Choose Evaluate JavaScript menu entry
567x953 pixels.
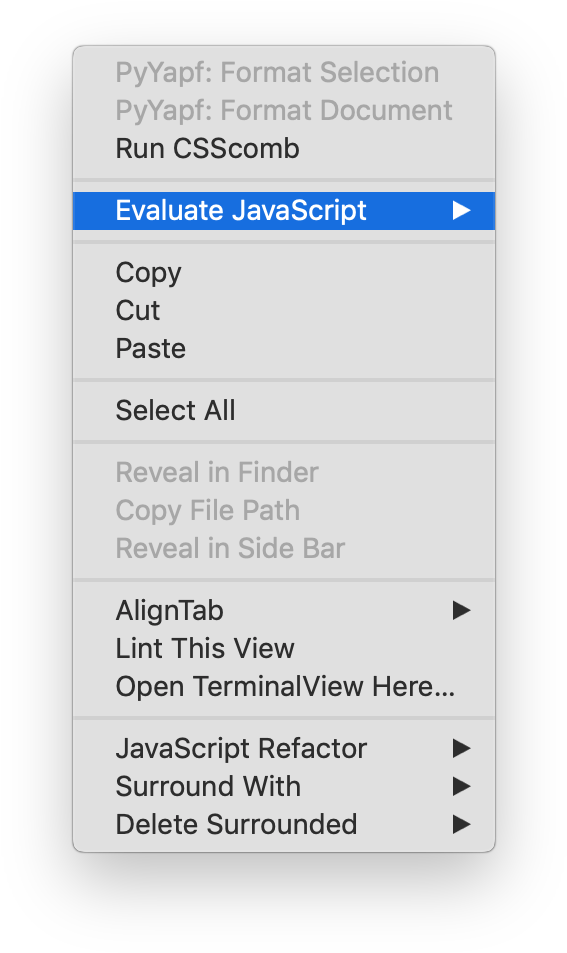(x=284, y=211)
